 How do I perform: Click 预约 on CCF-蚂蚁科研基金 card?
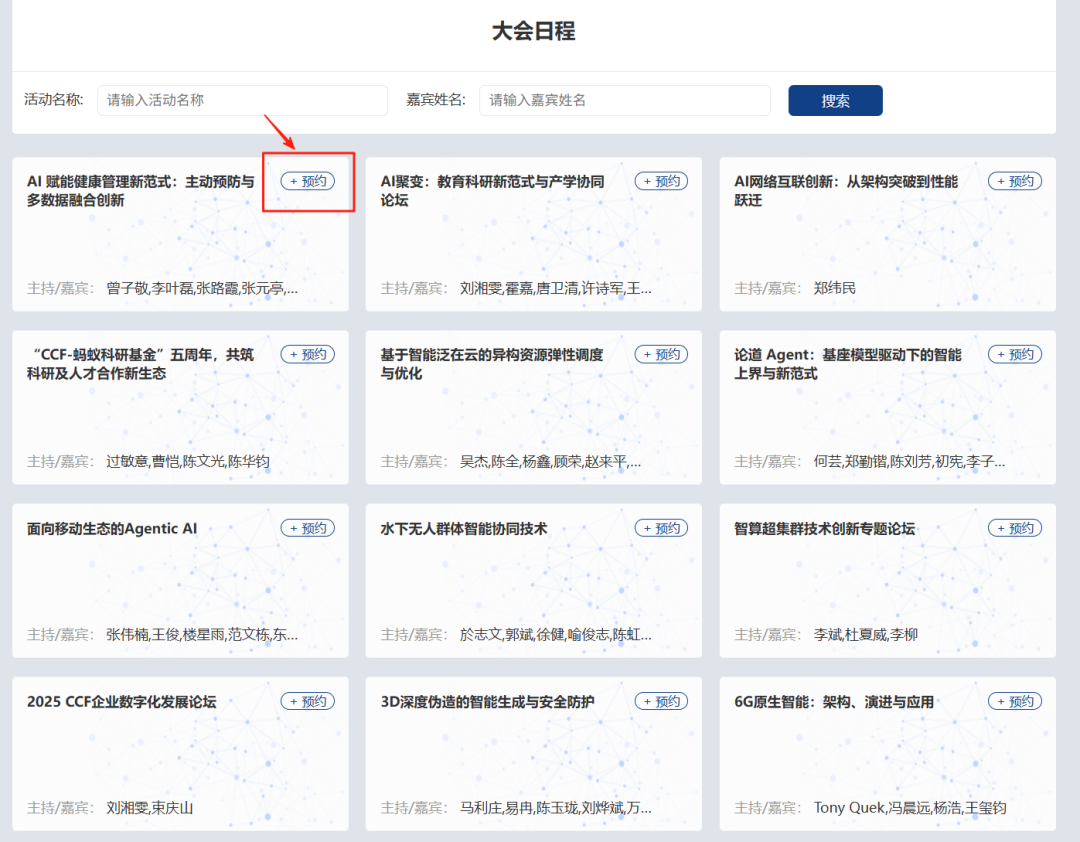pos(307,354)
